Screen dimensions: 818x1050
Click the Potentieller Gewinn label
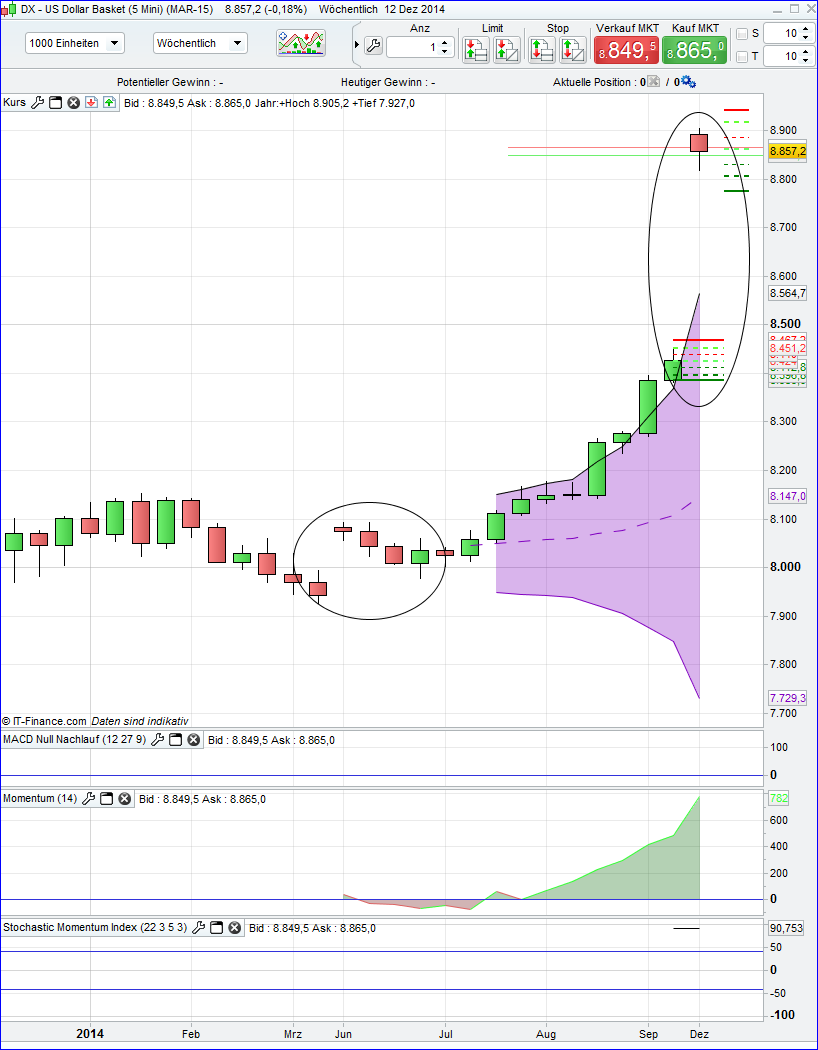click(x=170, y=82)
